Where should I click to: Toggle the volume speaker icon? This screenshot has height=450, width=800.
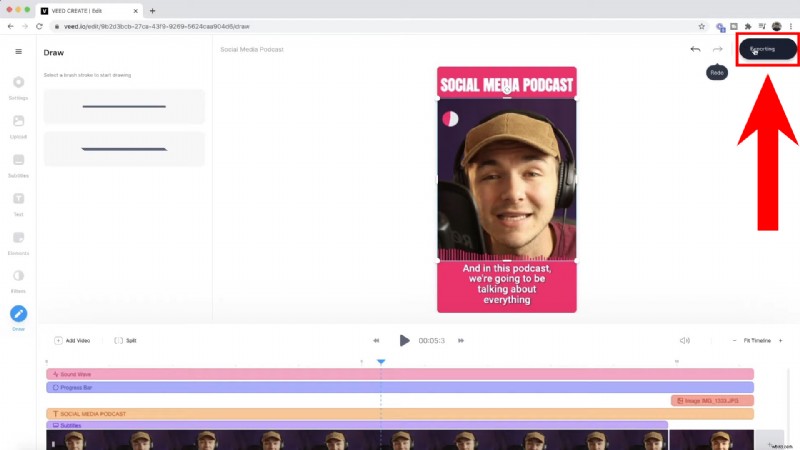pyautogui.click(x=685, y=340)
